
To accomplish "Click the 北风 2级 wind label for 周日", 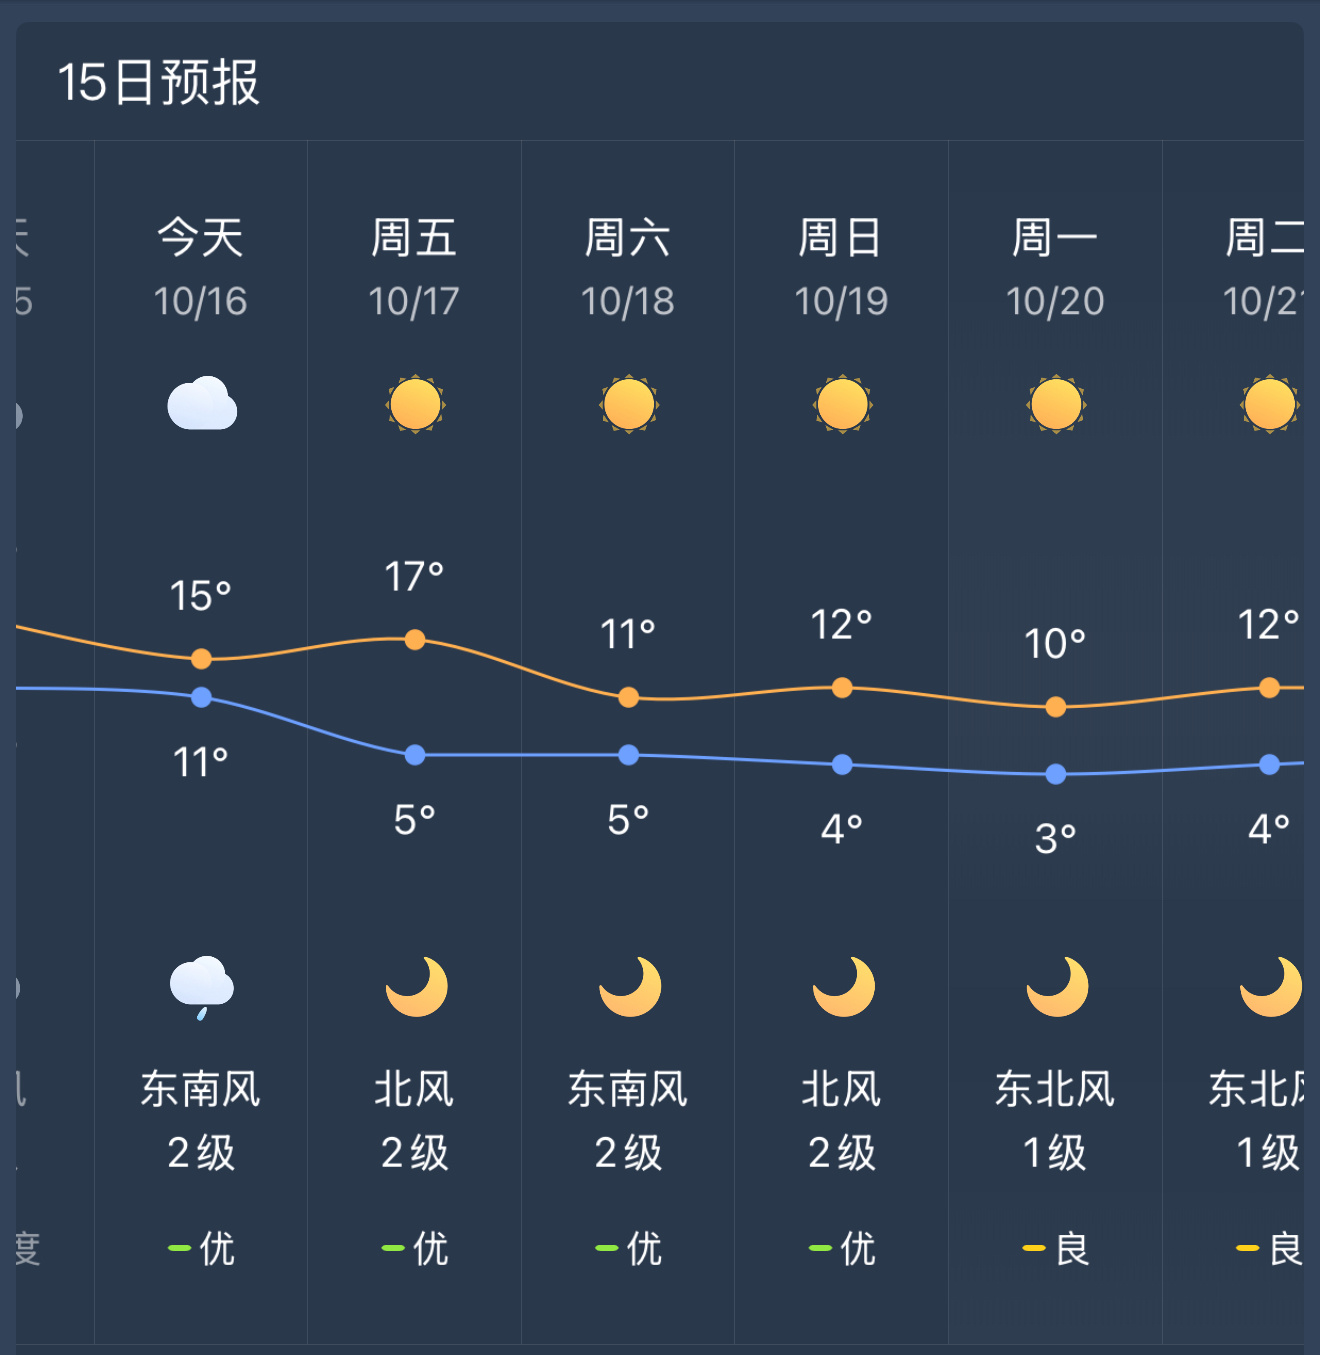I will coord(842,1120).
